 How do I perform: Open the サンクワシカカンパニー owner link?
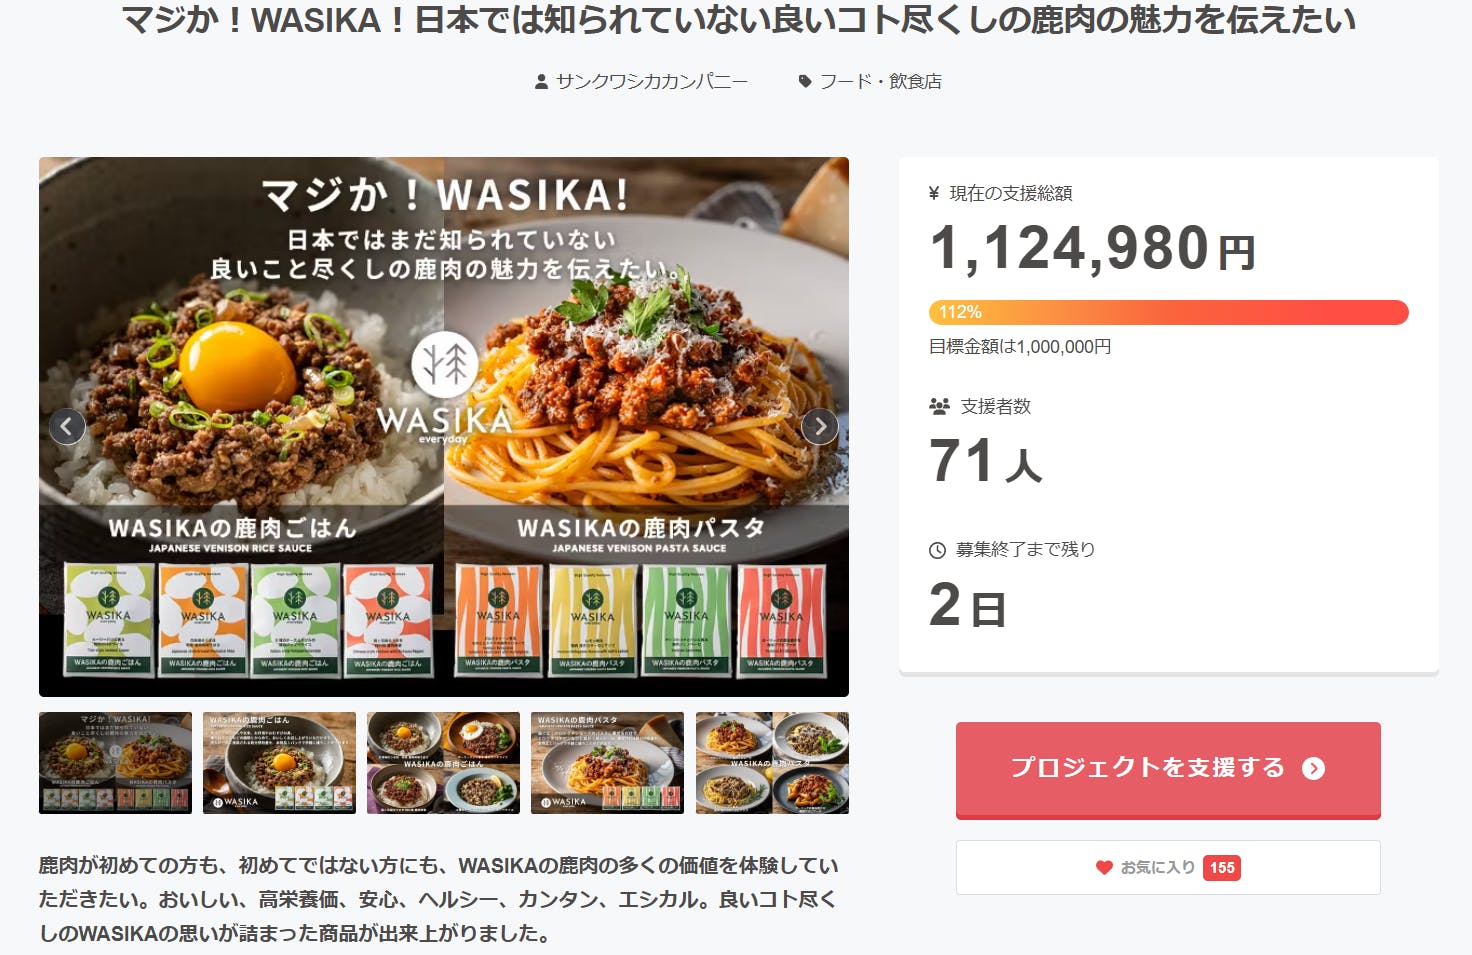[651, 82]
